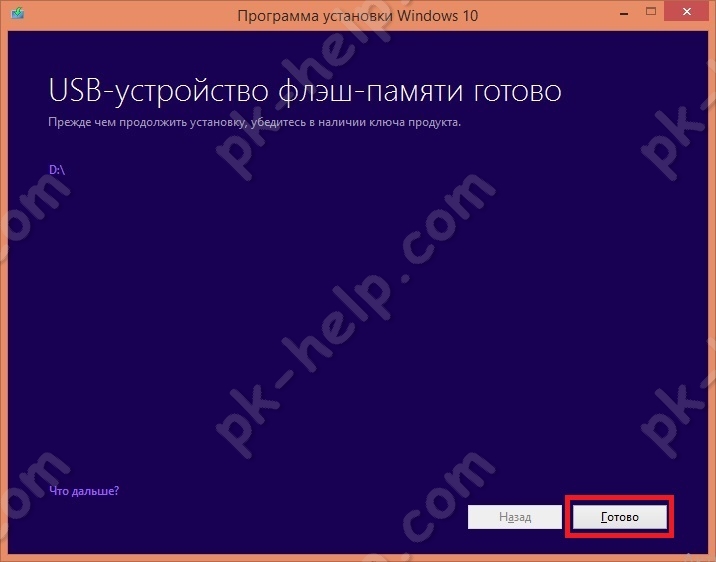Open the D:\ drive link
Screen dimensions: 716x562
[57, 170]
